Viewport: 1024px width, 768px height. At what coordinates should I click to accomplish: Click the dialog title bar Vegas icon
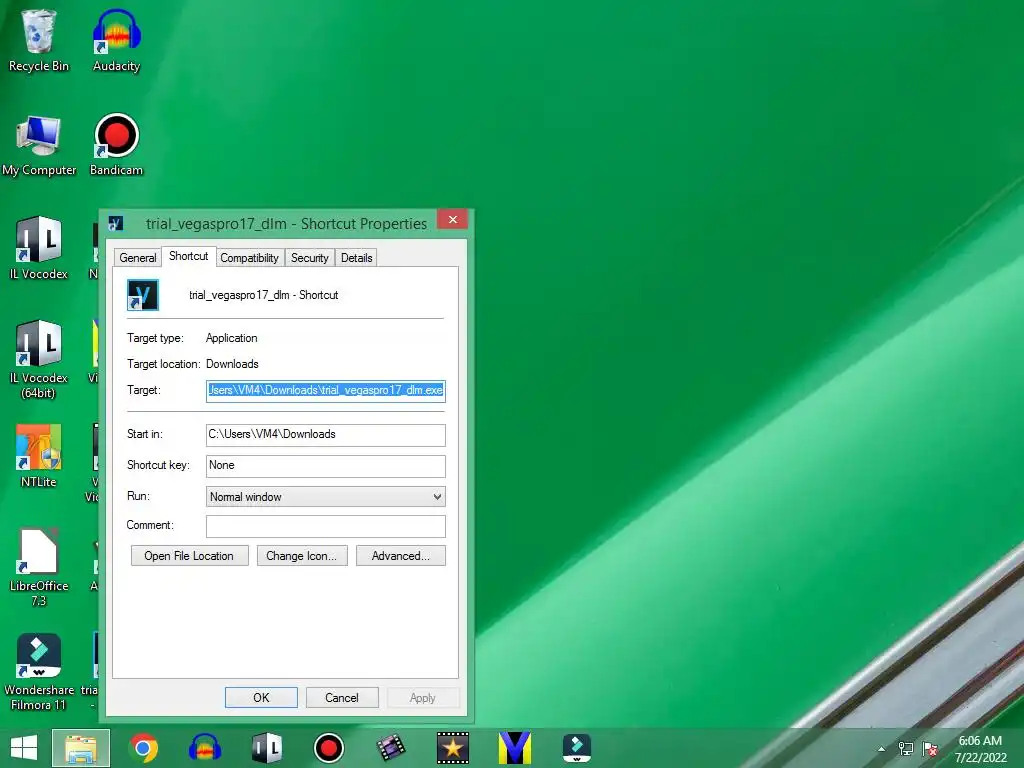(116, 223)
